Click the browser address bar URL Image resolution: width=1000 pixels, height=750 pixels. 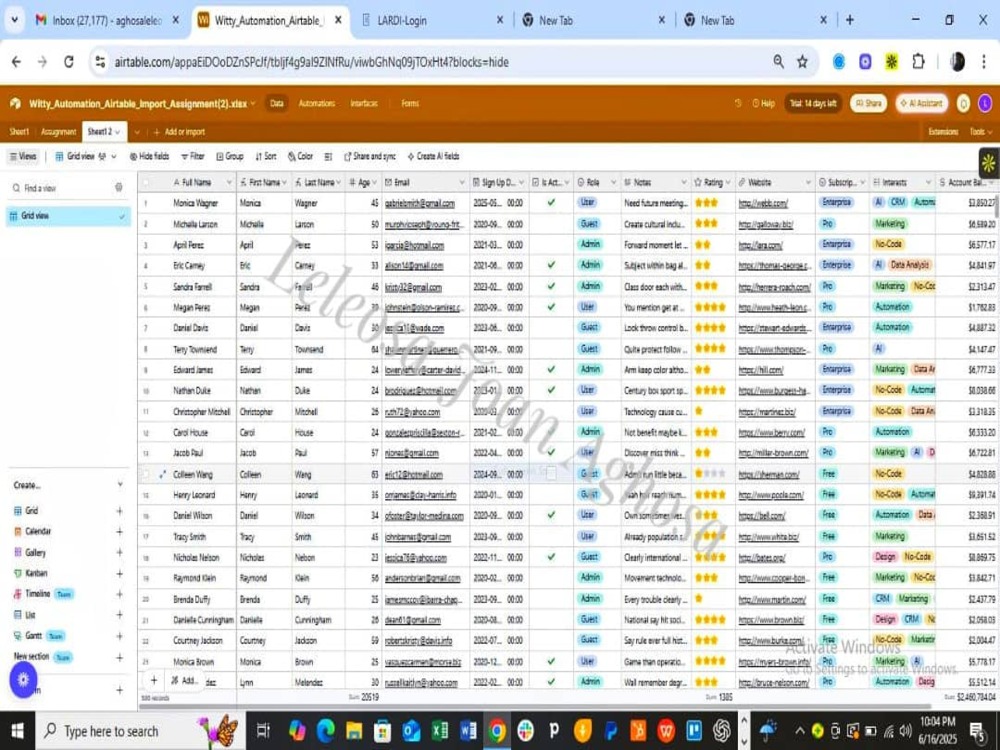[311, 62]
